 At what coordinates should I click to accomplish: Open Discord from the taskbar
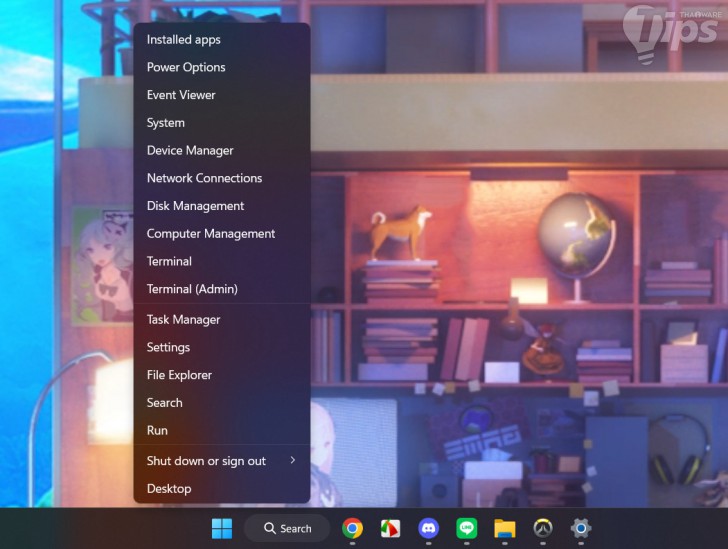429,529
